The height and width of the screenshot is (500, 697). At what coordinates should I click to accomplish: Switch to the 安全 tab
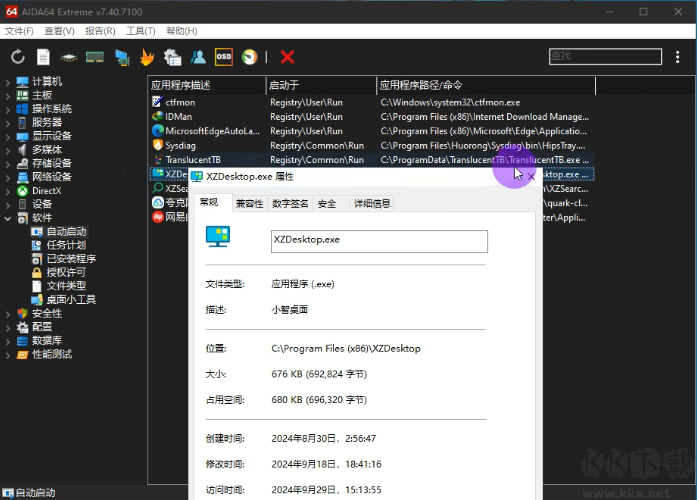click(x=327, y=204)
